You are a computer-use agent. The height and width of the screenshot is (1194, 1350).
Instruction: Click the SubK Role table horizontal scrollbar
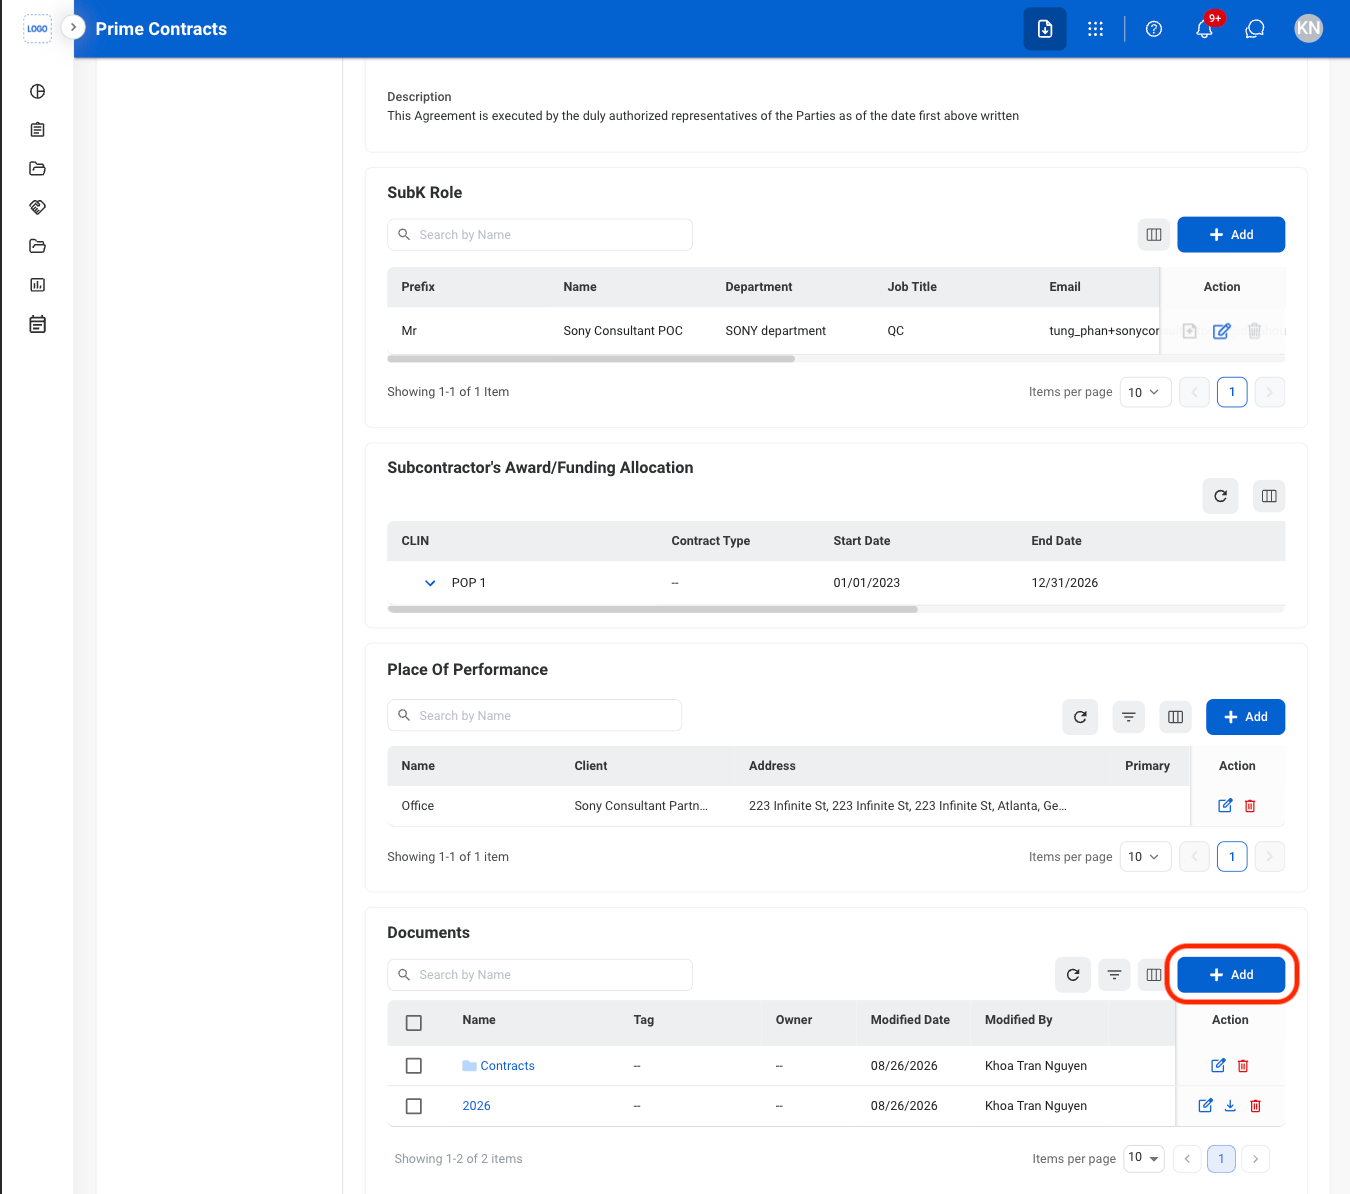[591, 358]
